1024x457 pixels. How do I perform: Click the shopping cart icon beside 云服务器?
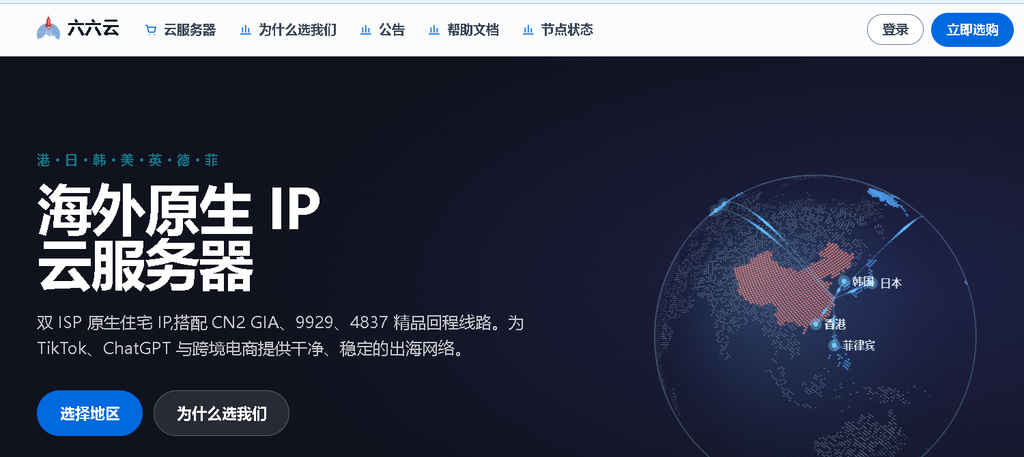tap(151, 30)
